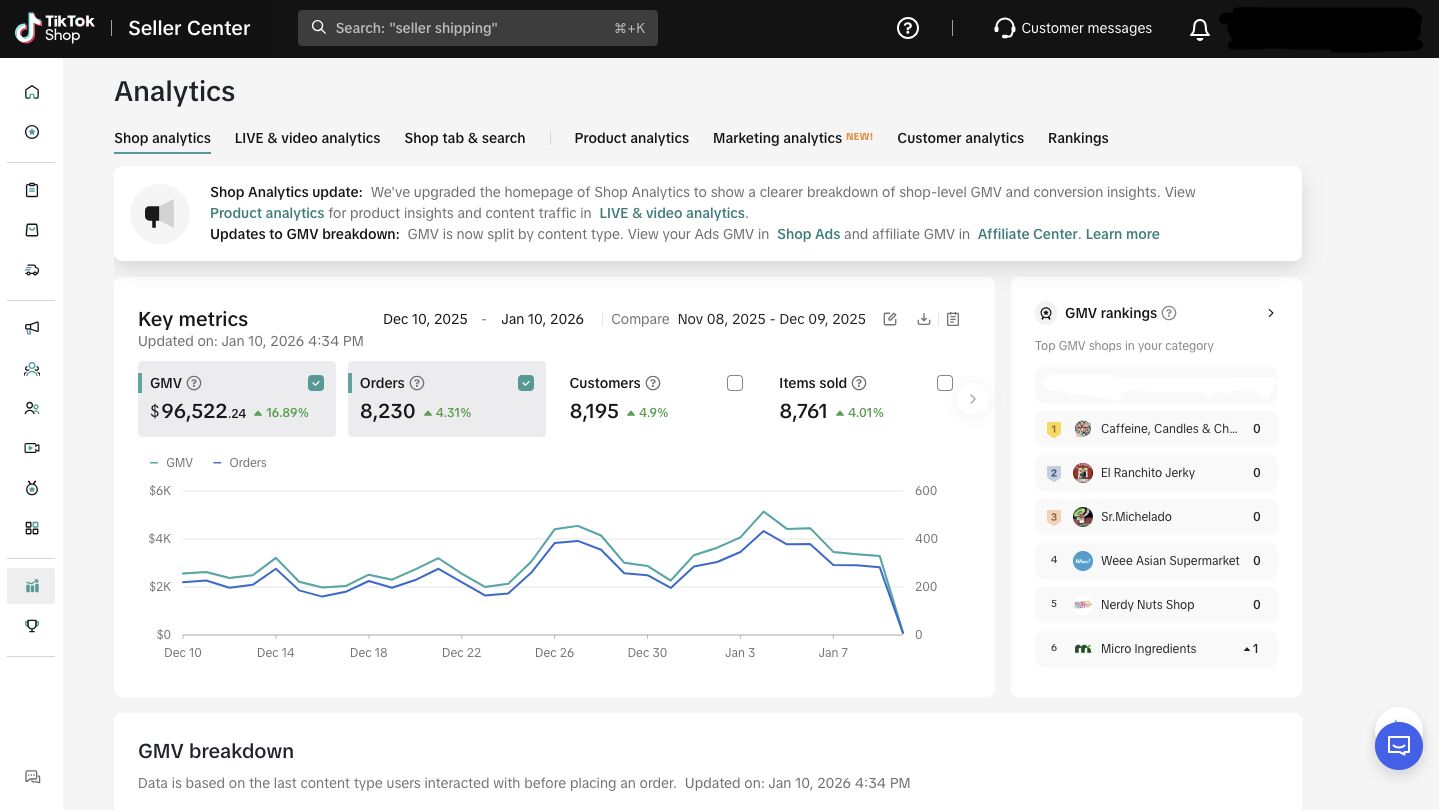Toggle the GMV series in chart legend
1439x810 pixels.
coord(171,463)
